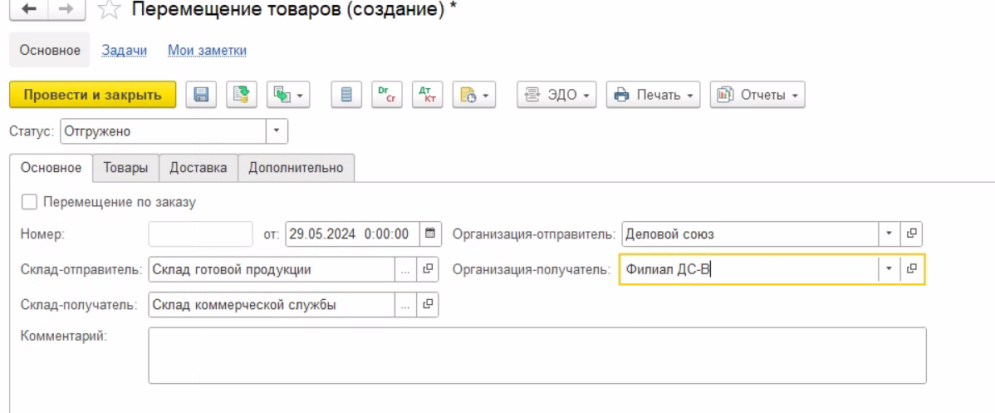Open calendar picker for date field
Image resolution: width=995 pixels, height=413 pixels.
(431, 235)
